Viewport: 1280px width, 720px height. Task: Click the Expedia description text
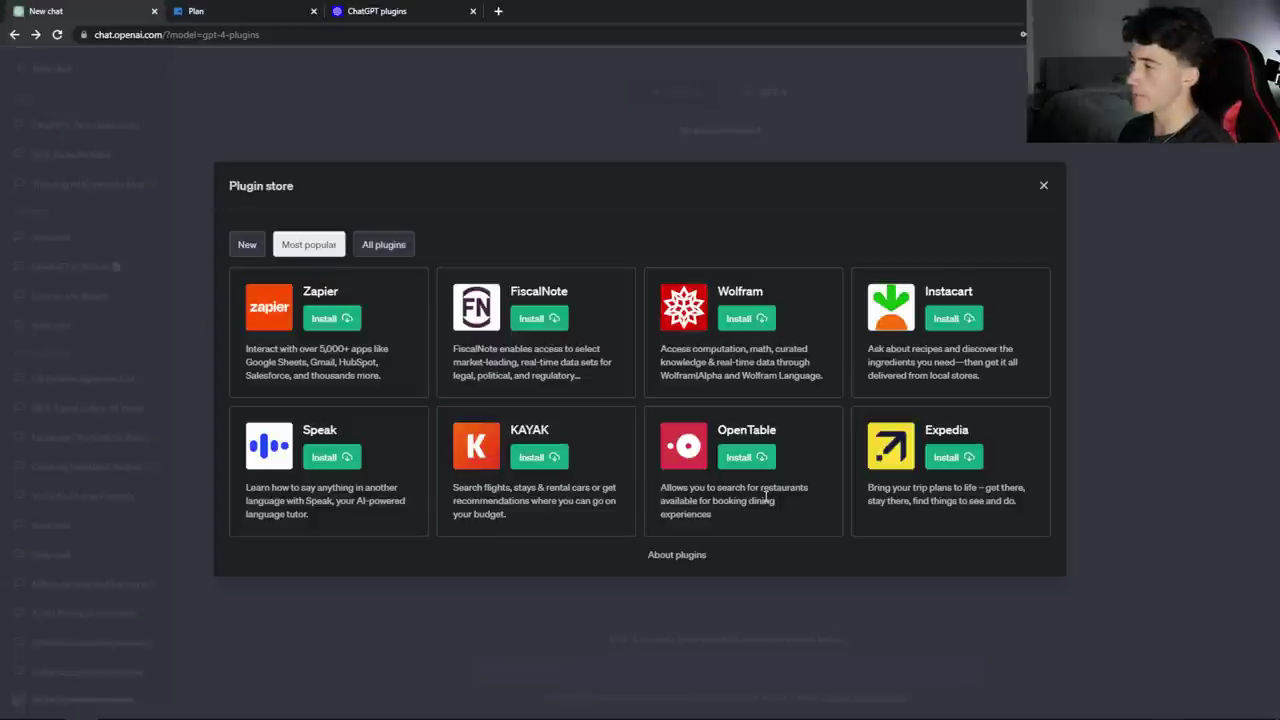pos(946,494)
